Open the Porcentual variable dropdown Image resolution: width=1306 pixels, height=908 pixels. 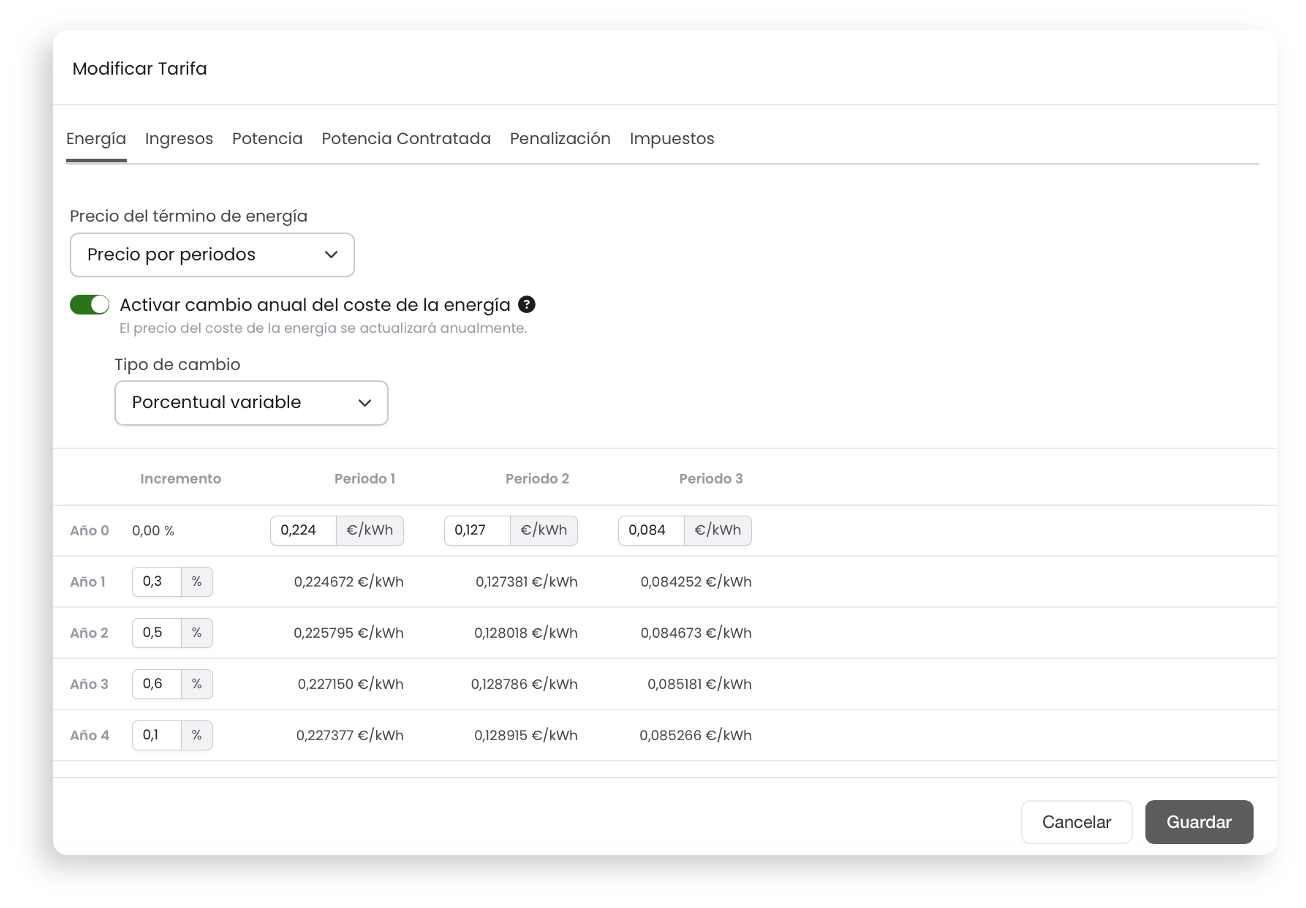pyautogui.click(x=251, y=403)
